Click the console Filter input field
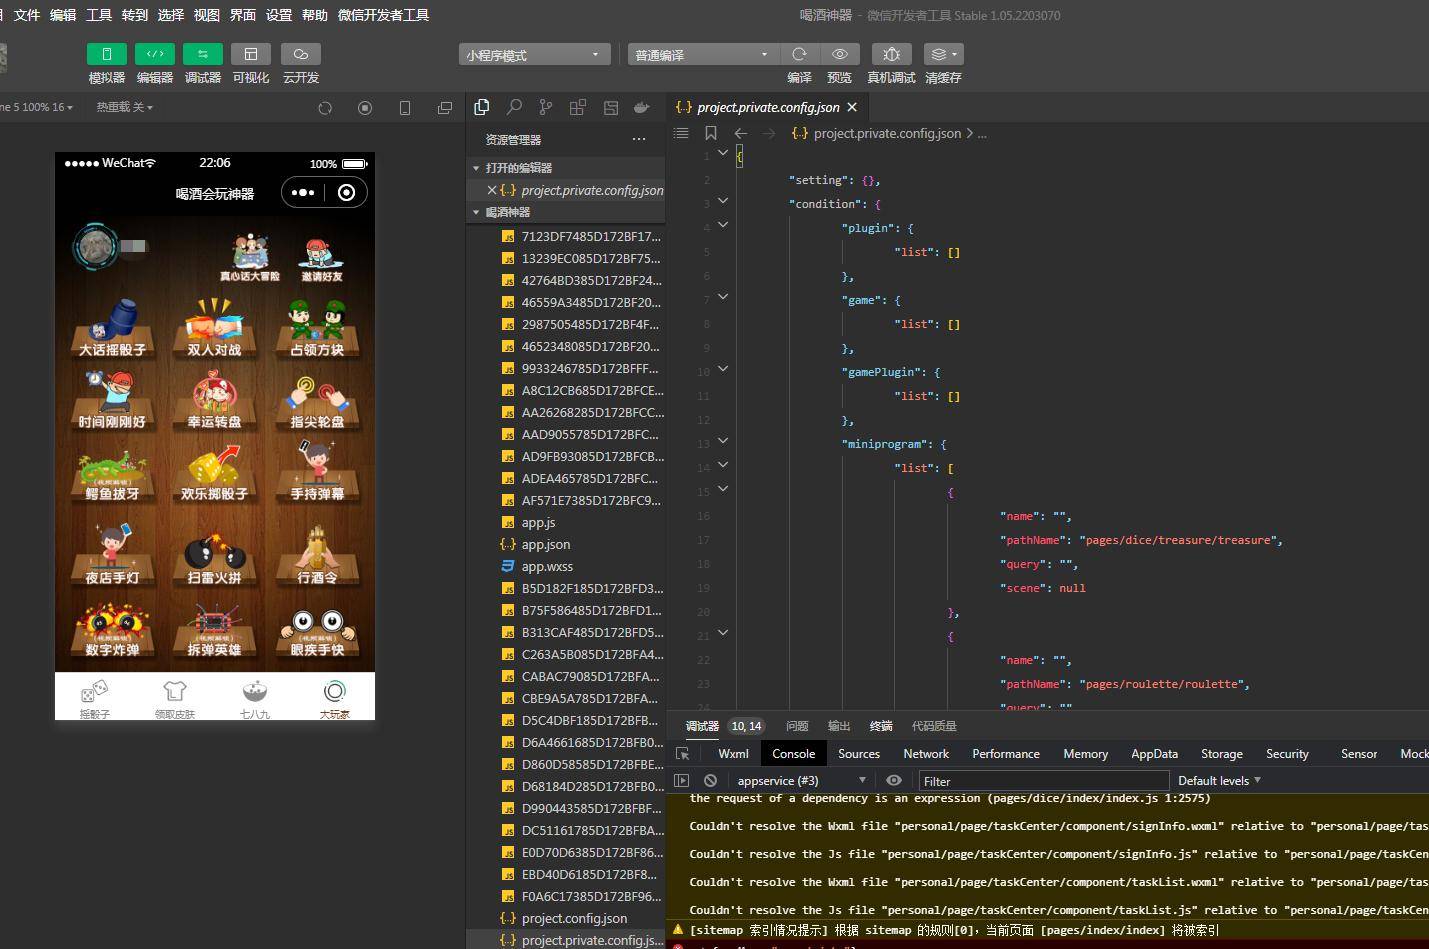 [x=1043, y=781]
